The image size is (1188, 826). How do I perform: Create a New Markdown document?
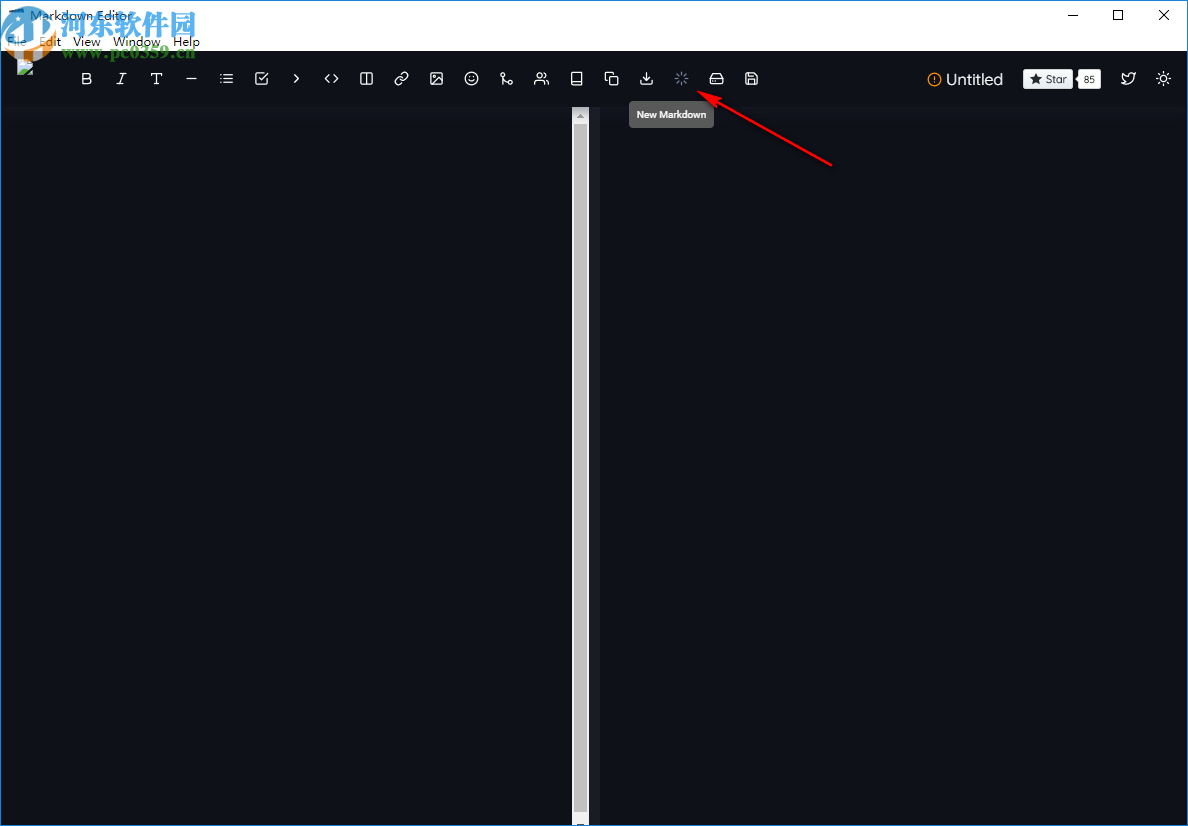tap(681, 78)
